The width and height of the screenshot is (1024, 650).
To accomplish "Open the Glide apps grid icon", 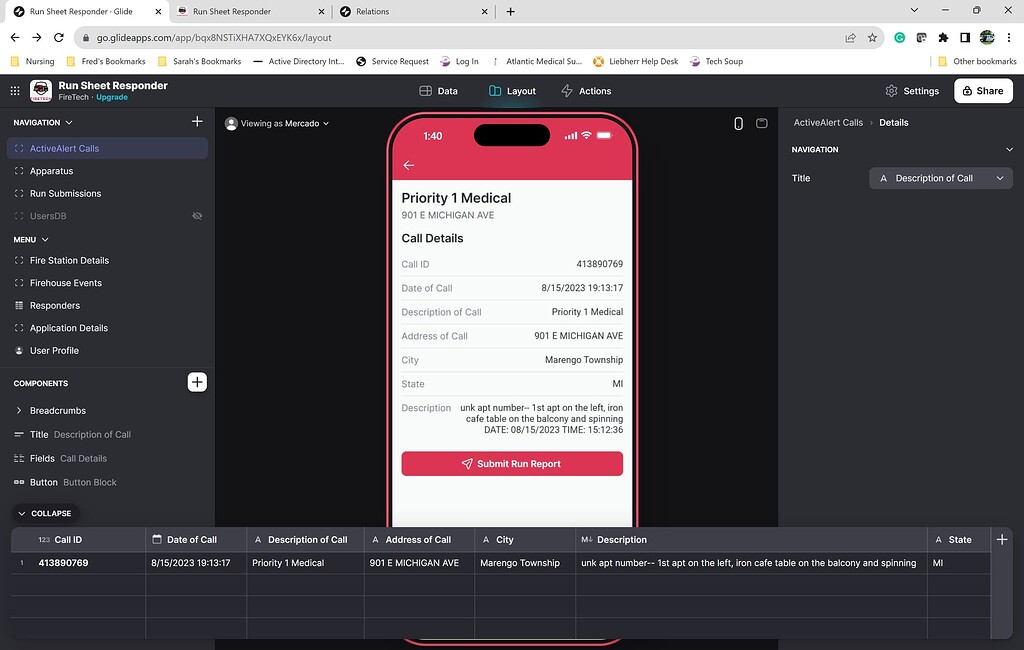I will pos(14,91).
